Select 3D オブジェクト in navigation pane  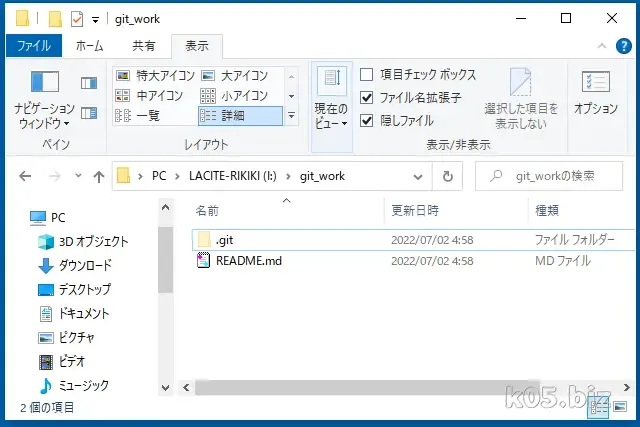point(83,242)
